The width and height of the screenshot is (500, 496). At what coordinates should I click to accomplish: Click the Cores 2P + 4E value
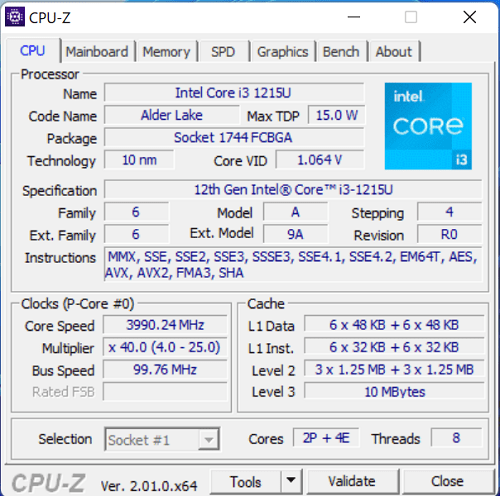point(326,438)
